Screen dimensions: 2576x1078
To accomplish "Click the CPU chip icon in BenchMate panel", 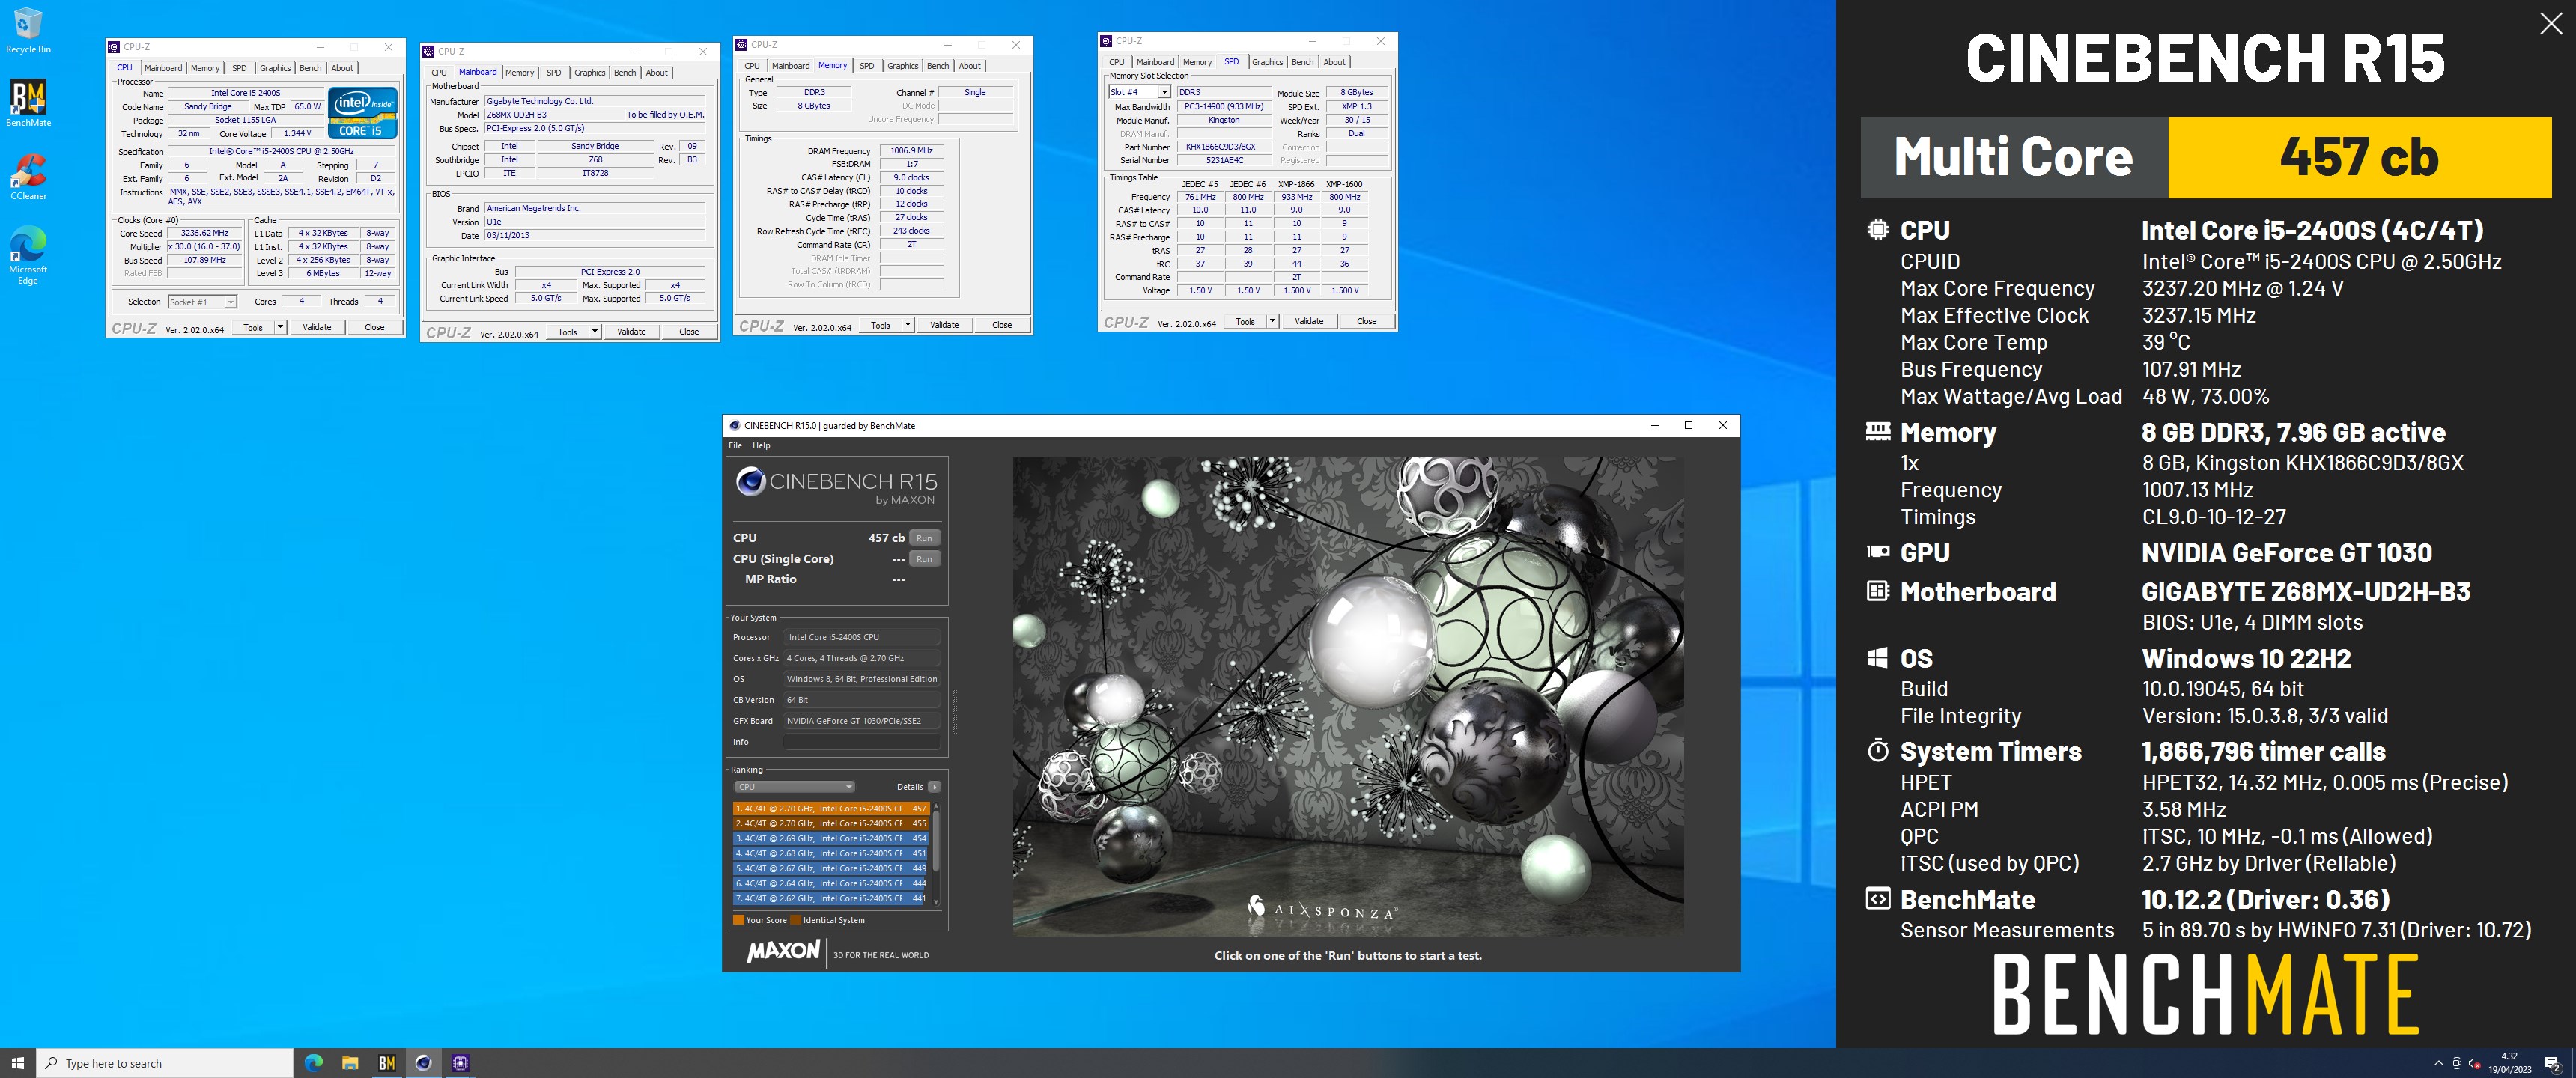I will tap(1877, 229).
